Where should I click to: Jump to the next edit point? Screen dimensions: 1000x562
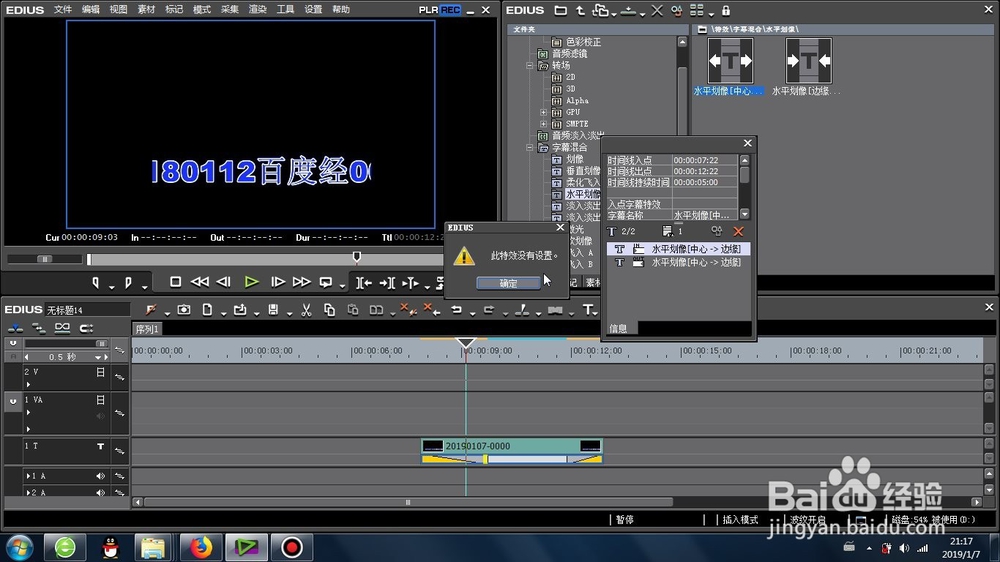(387, 283)
